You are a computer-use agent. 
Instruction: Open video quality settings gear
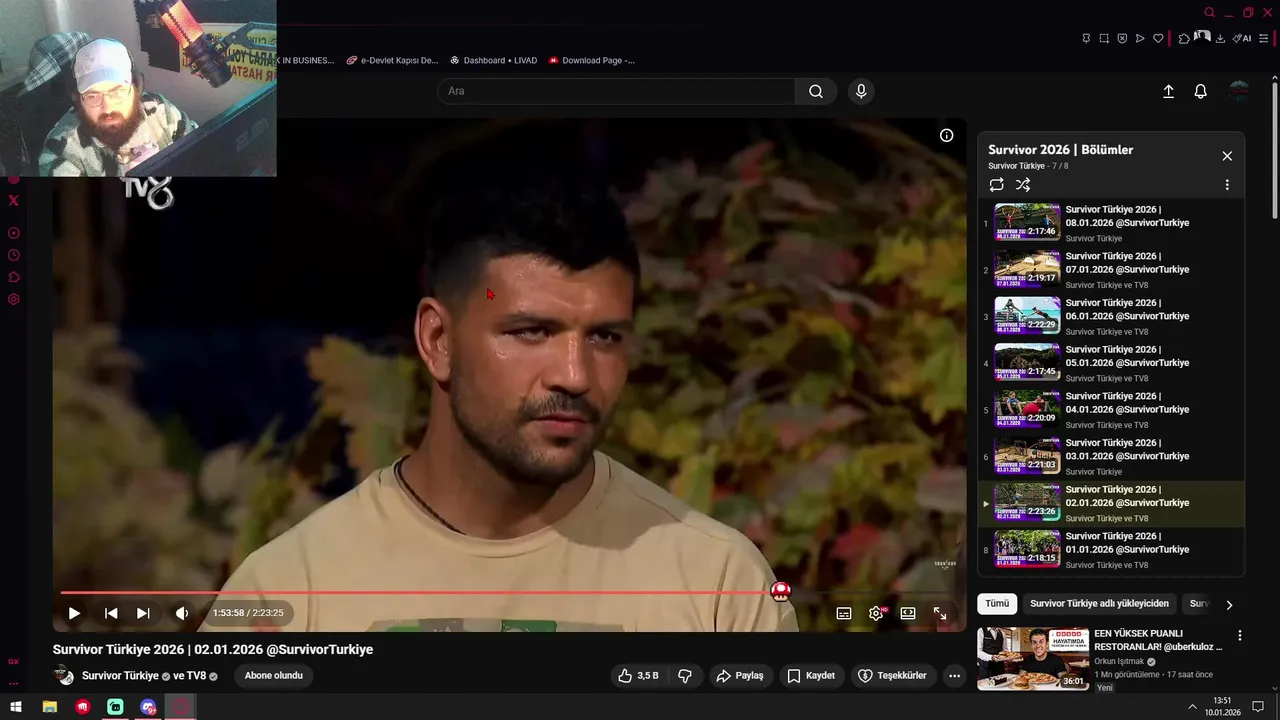pos(876,613)
